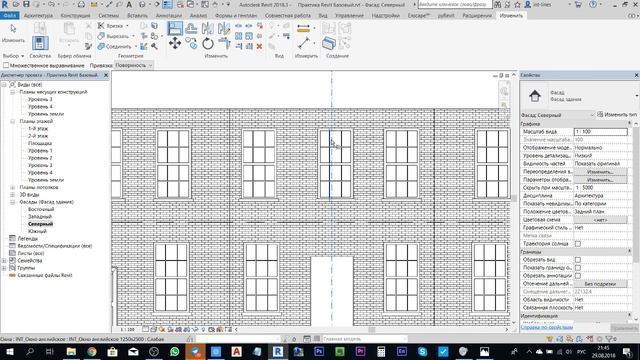Screen dimensions: 640x360
Task: Click the Без подрезки far clipping button
Action: pos(600,284)
